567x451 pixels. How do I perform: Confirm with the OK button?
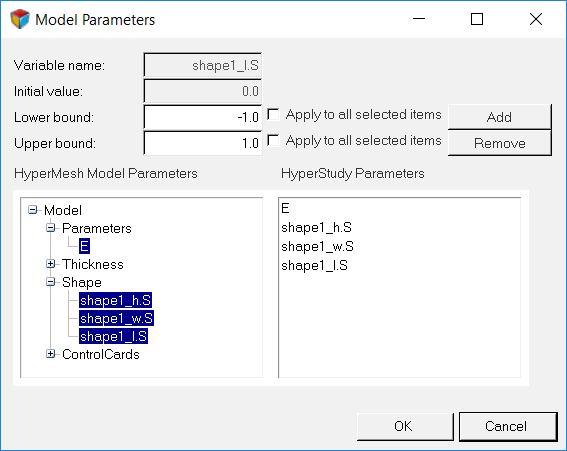click(405, 426)
